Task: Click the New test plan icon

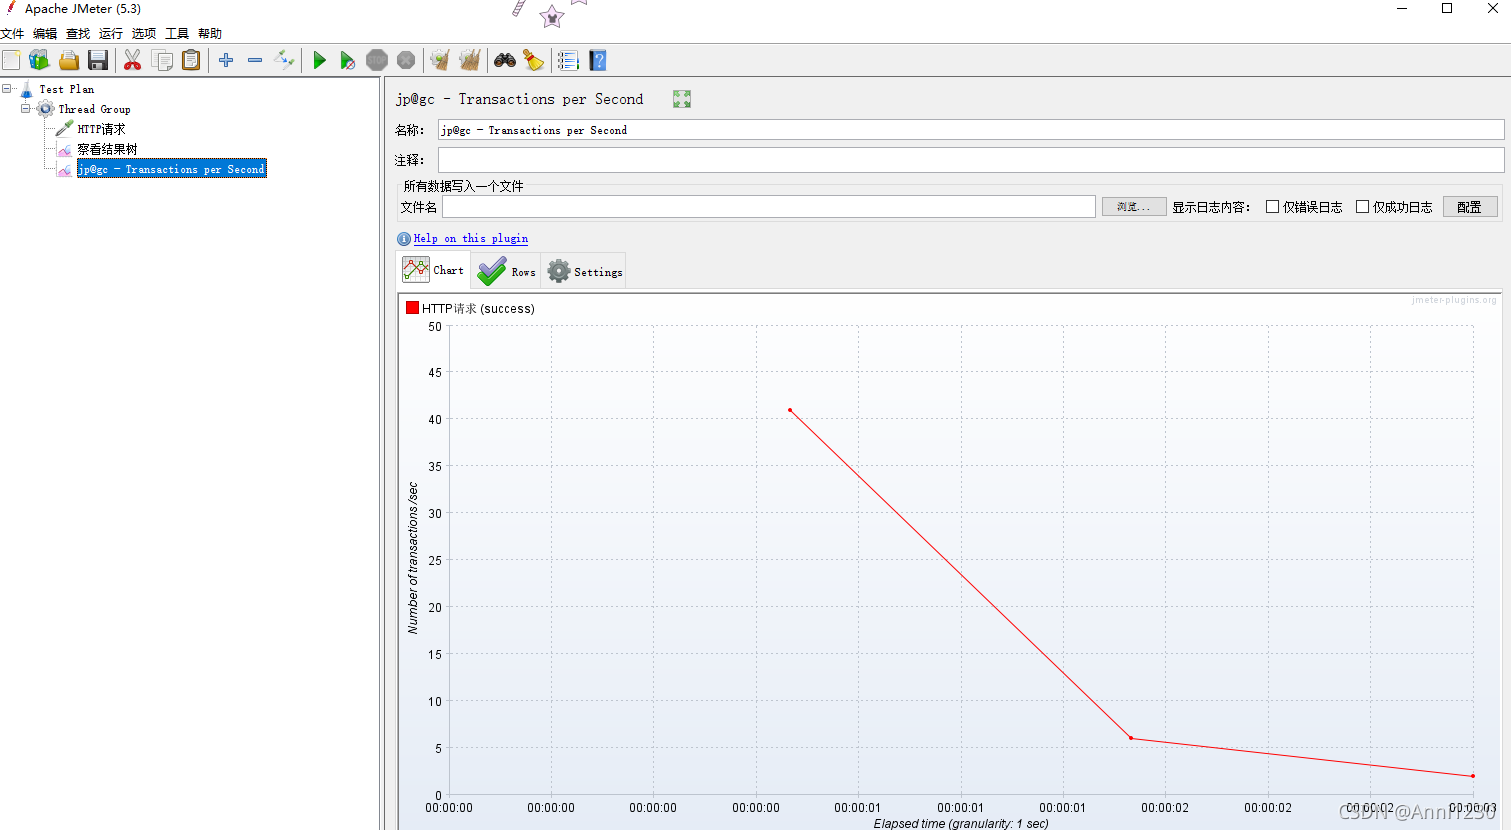Action: [11, 61]
